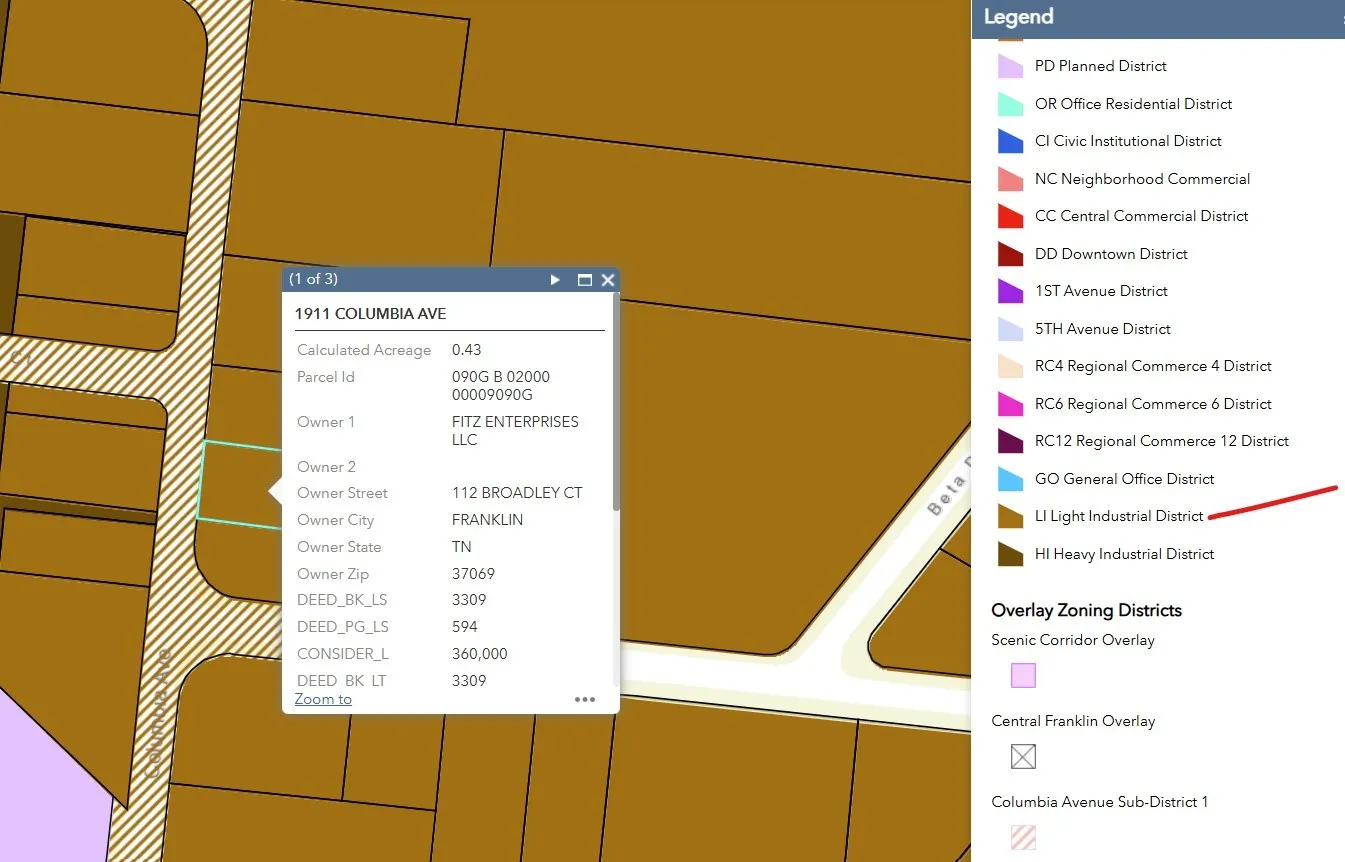Click the RC6 Regional Commerce 6 swatch
The width and height of the screenshot is (1345, 862).
click(x=1011, y=405)
